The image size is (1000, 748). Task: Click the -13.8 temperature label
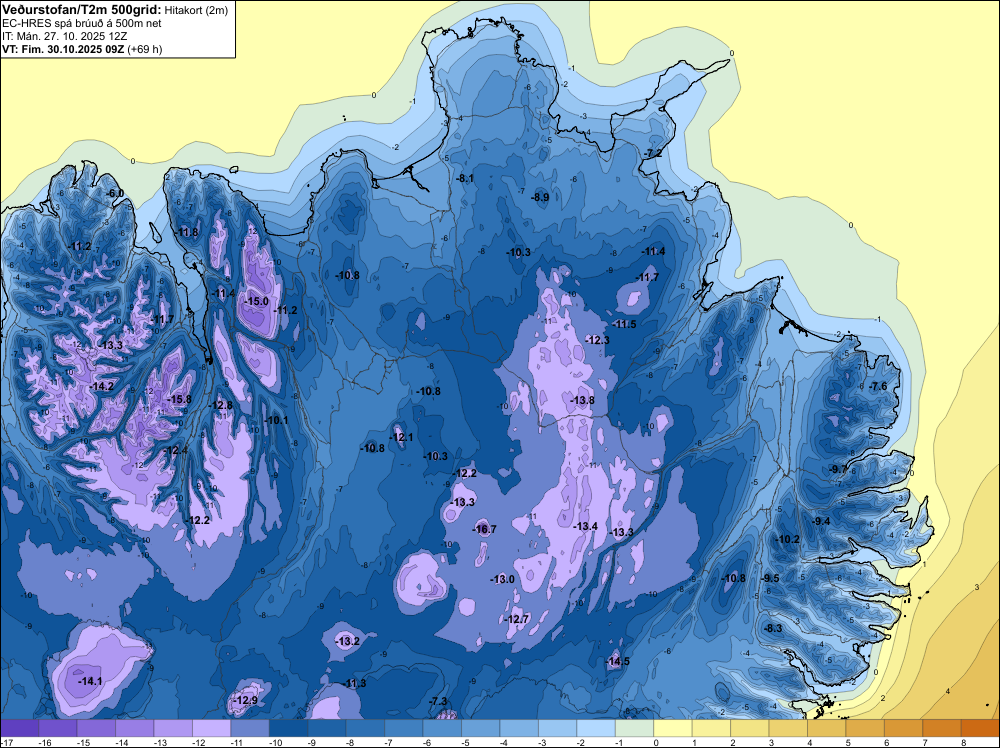582,400
